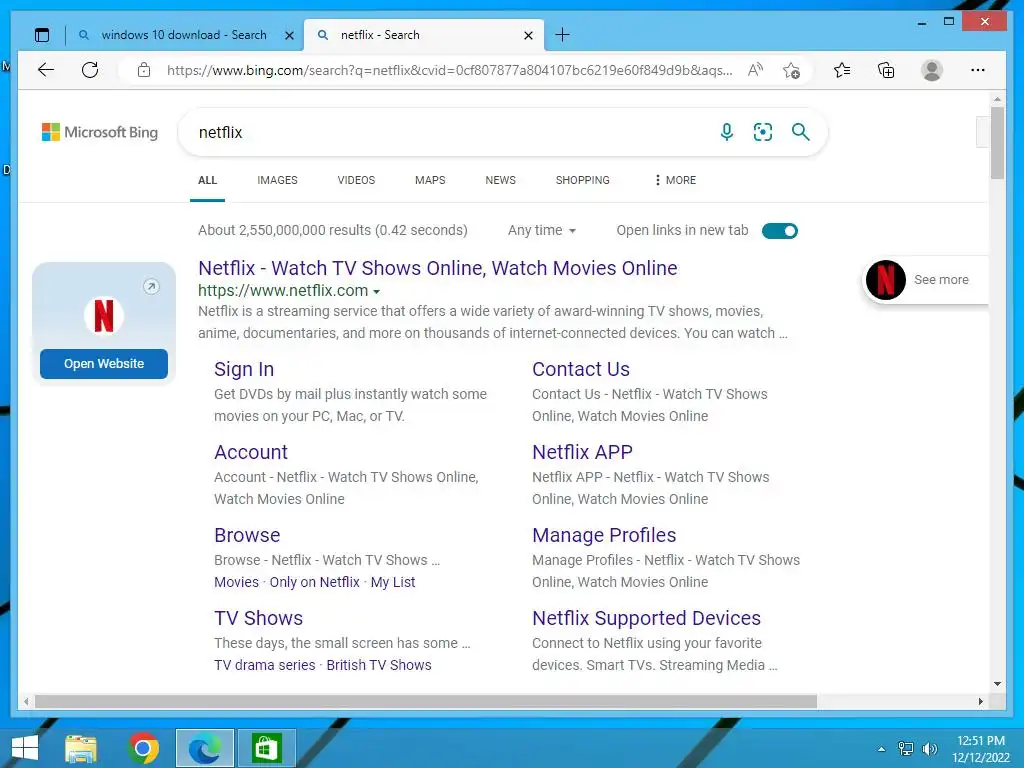Add this page to favorites star icon
Screen dimensions: 1024x768
point(792,70)
